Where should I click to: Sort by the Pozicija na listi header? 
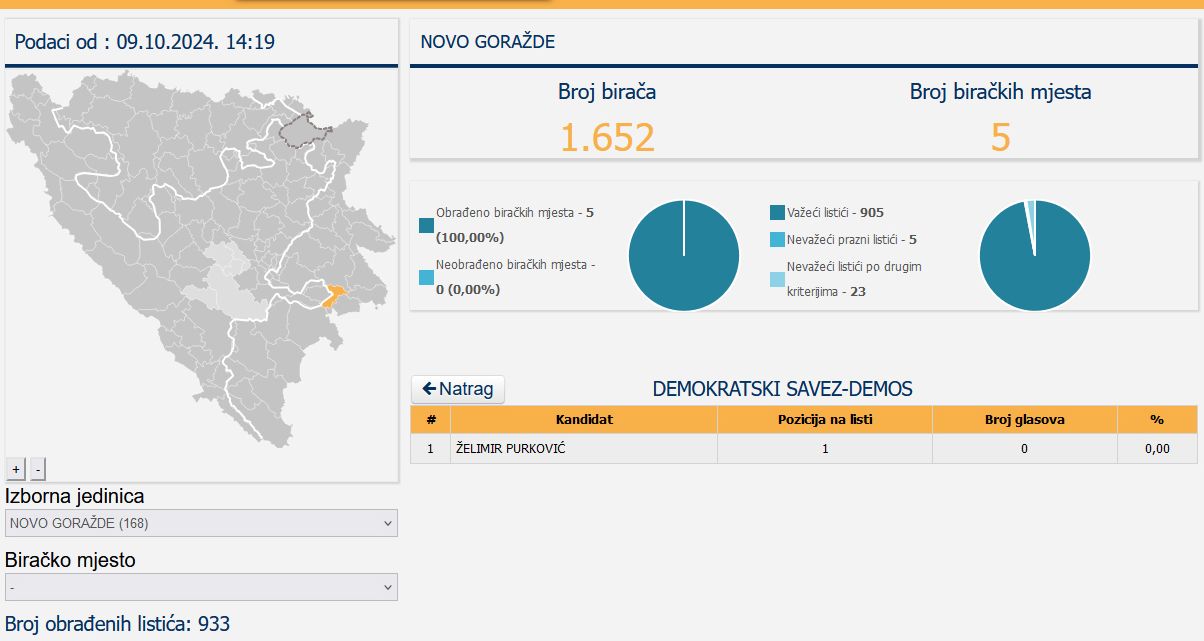824,420
